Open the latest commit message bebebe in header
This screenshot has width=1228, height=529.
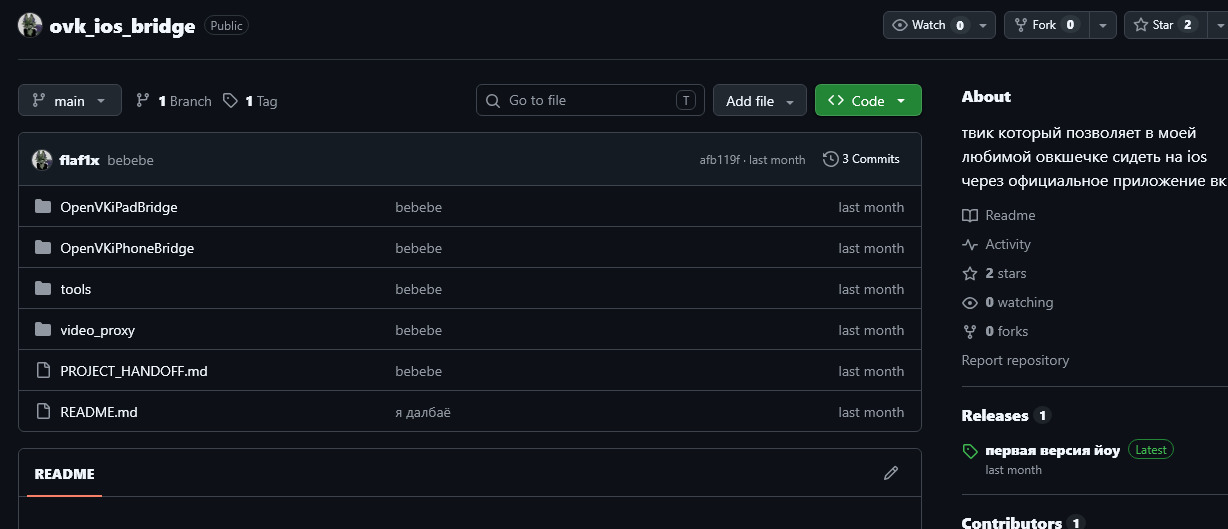click(130, 160)
